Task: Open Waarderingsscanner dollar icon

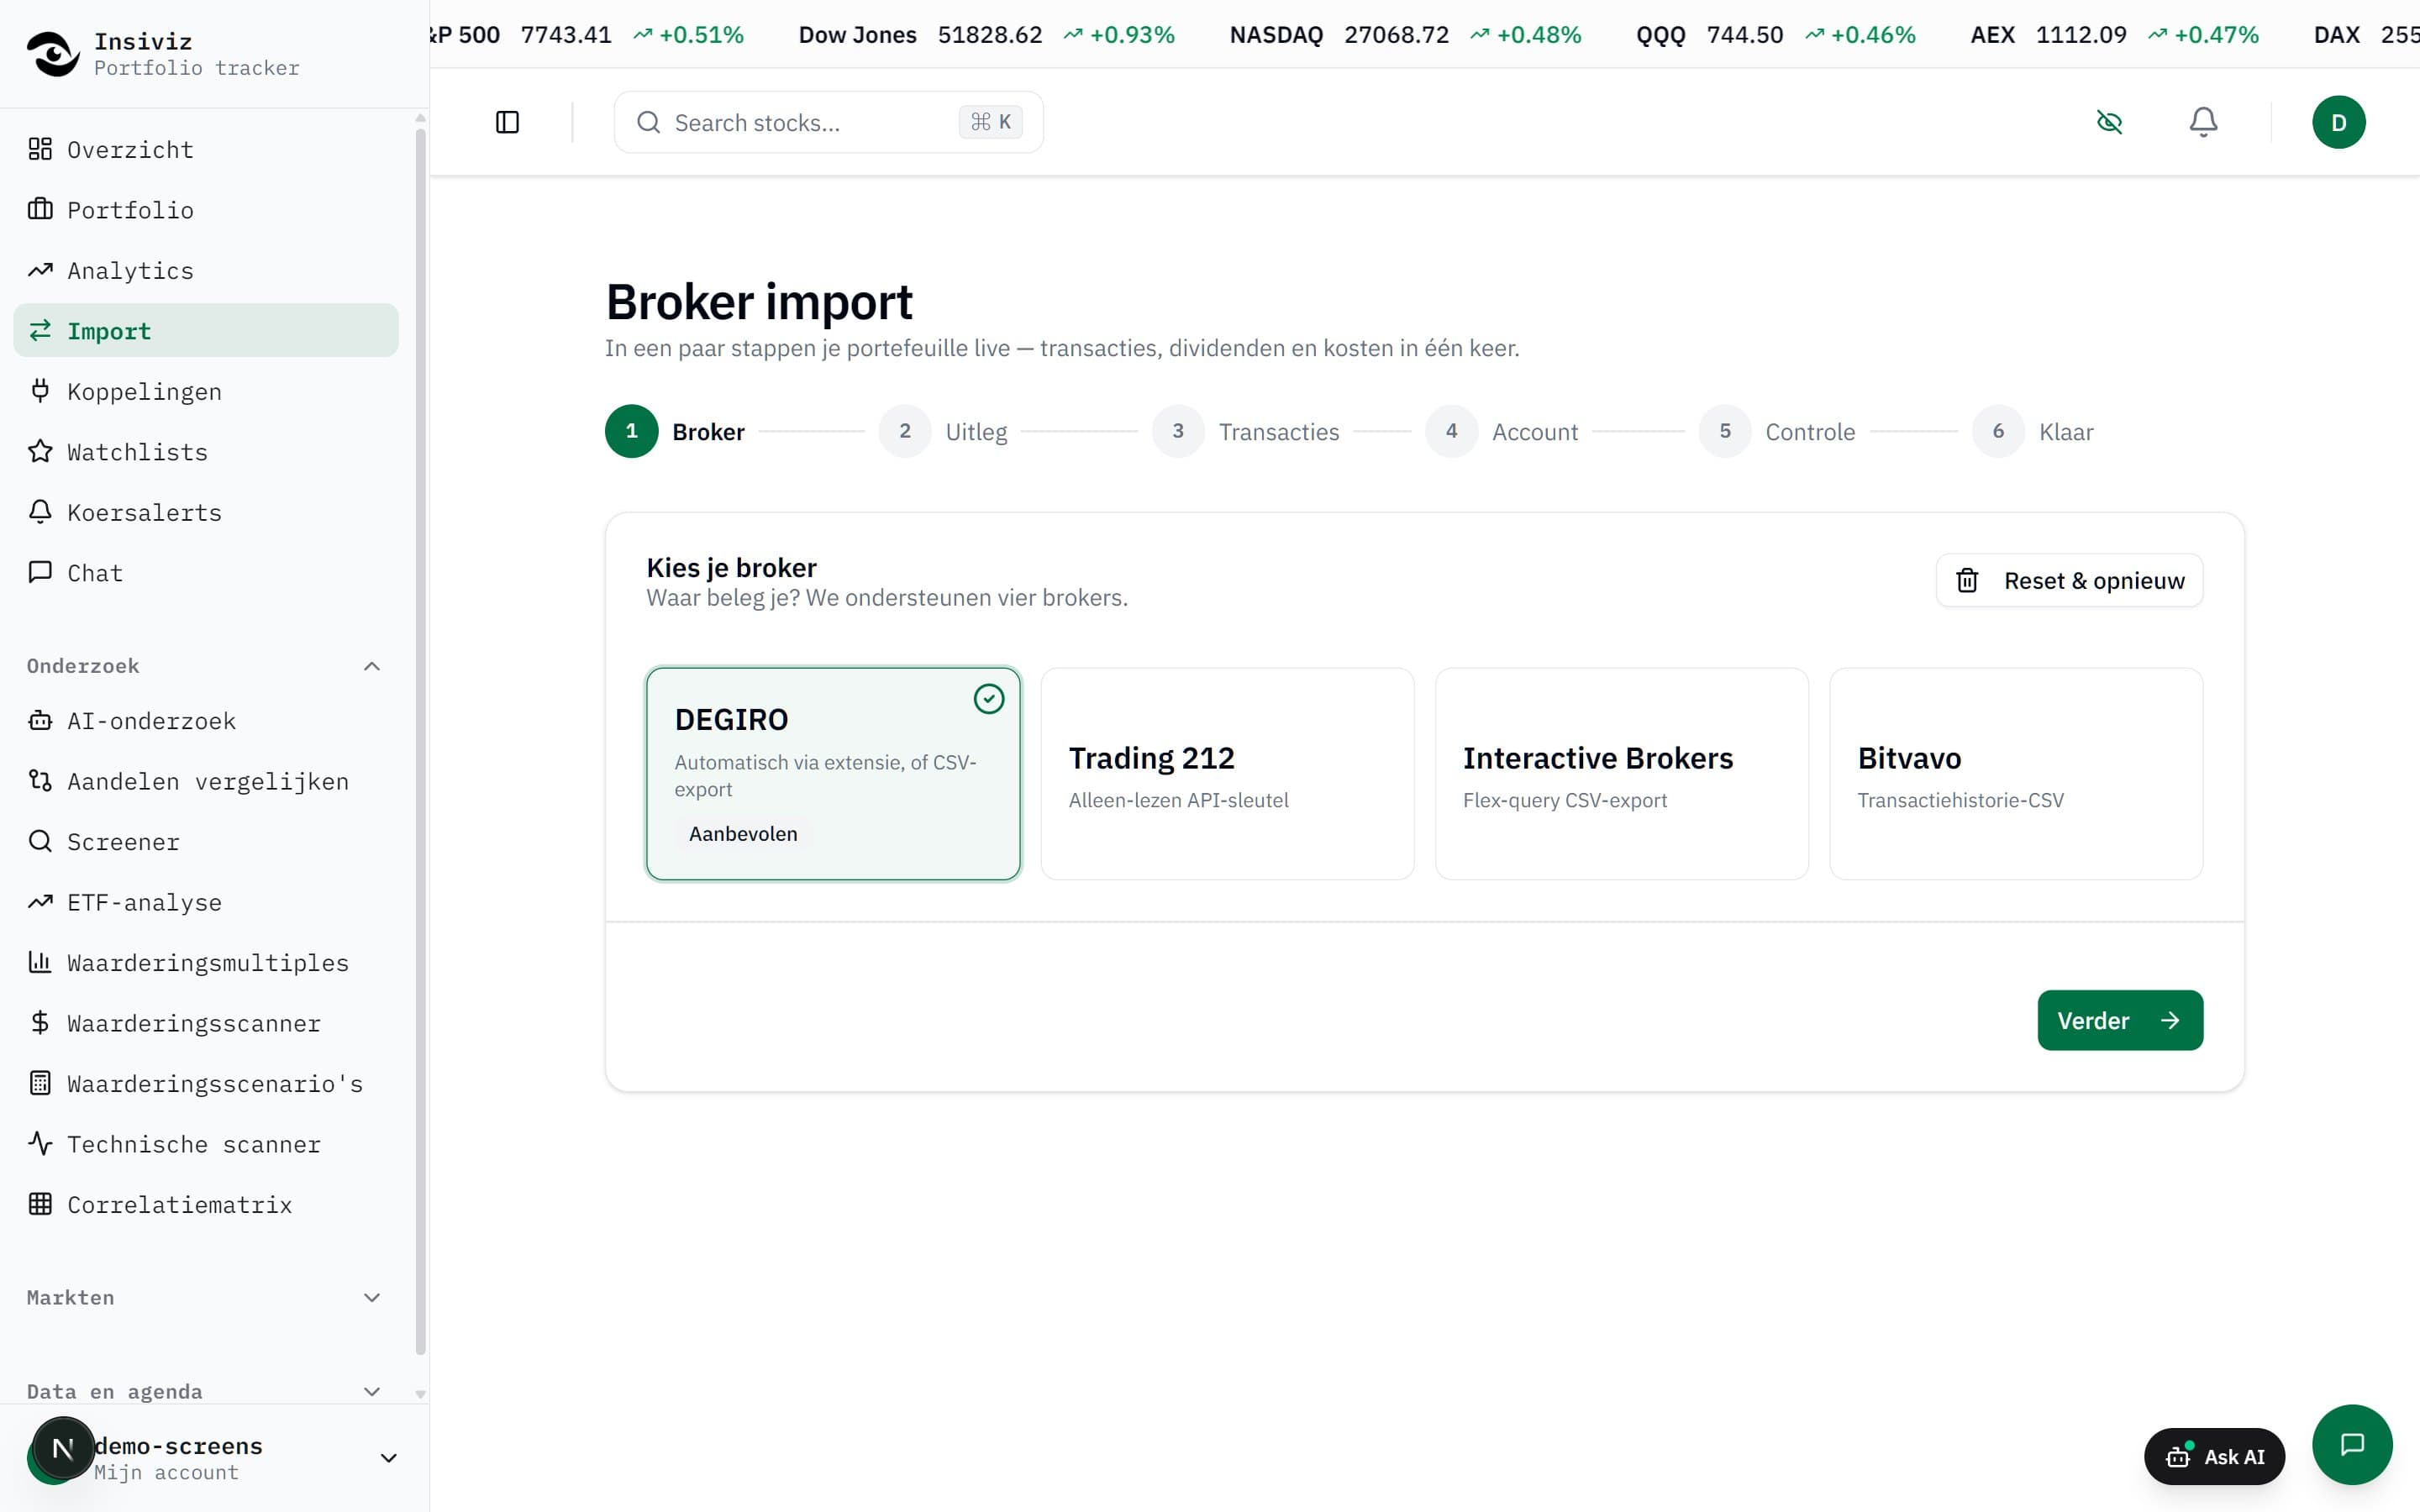Action: (40, 1023)
